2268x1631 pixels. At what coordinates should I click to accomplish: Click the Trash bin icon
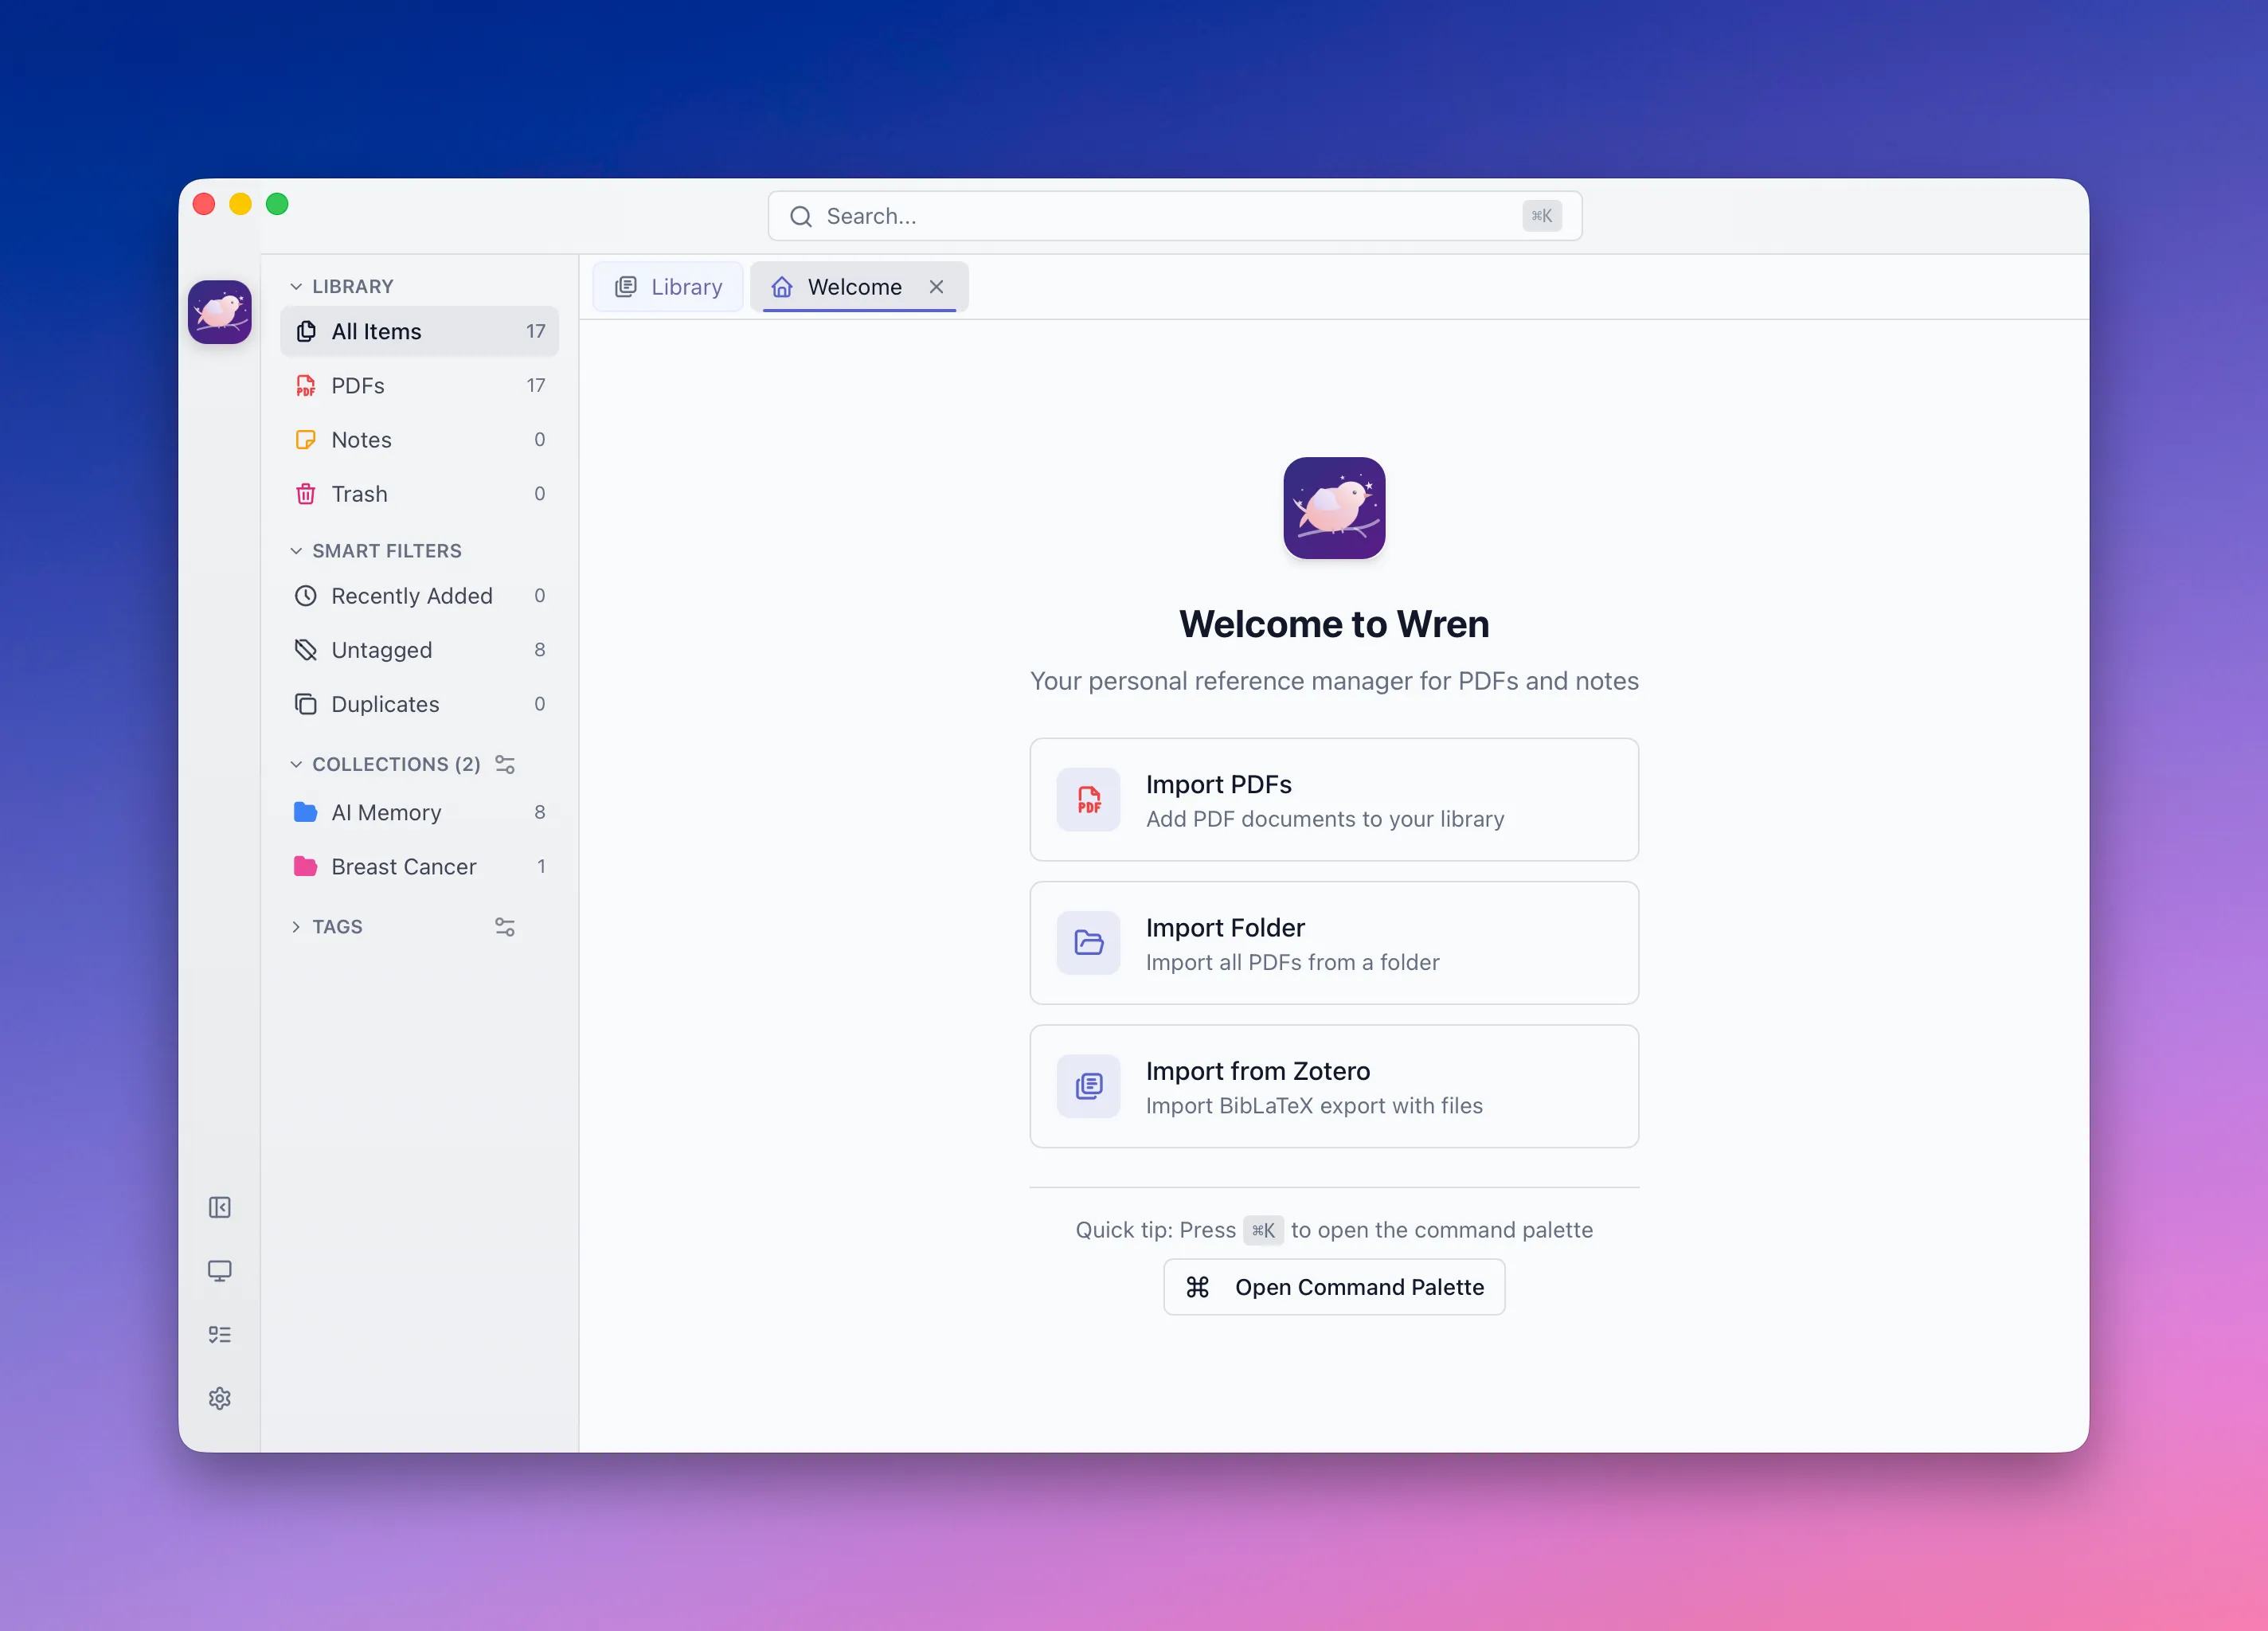(x=306, y=494)
